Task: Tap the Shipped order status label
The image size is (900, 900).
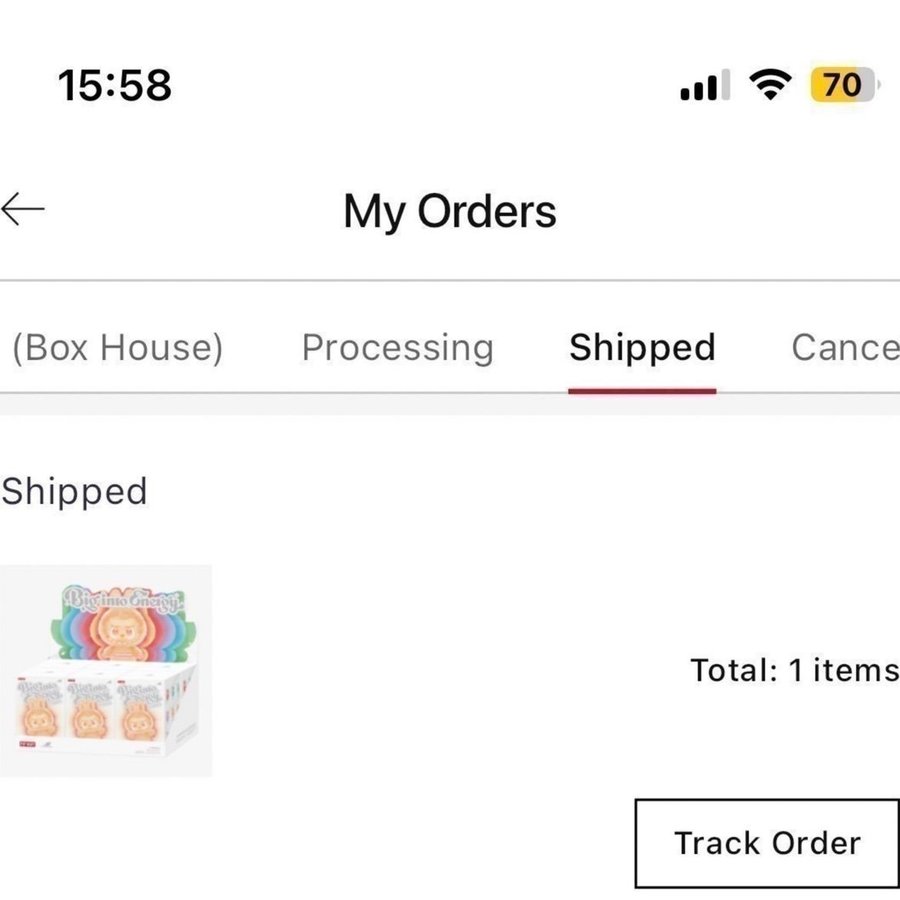Action: coord(74,491)
